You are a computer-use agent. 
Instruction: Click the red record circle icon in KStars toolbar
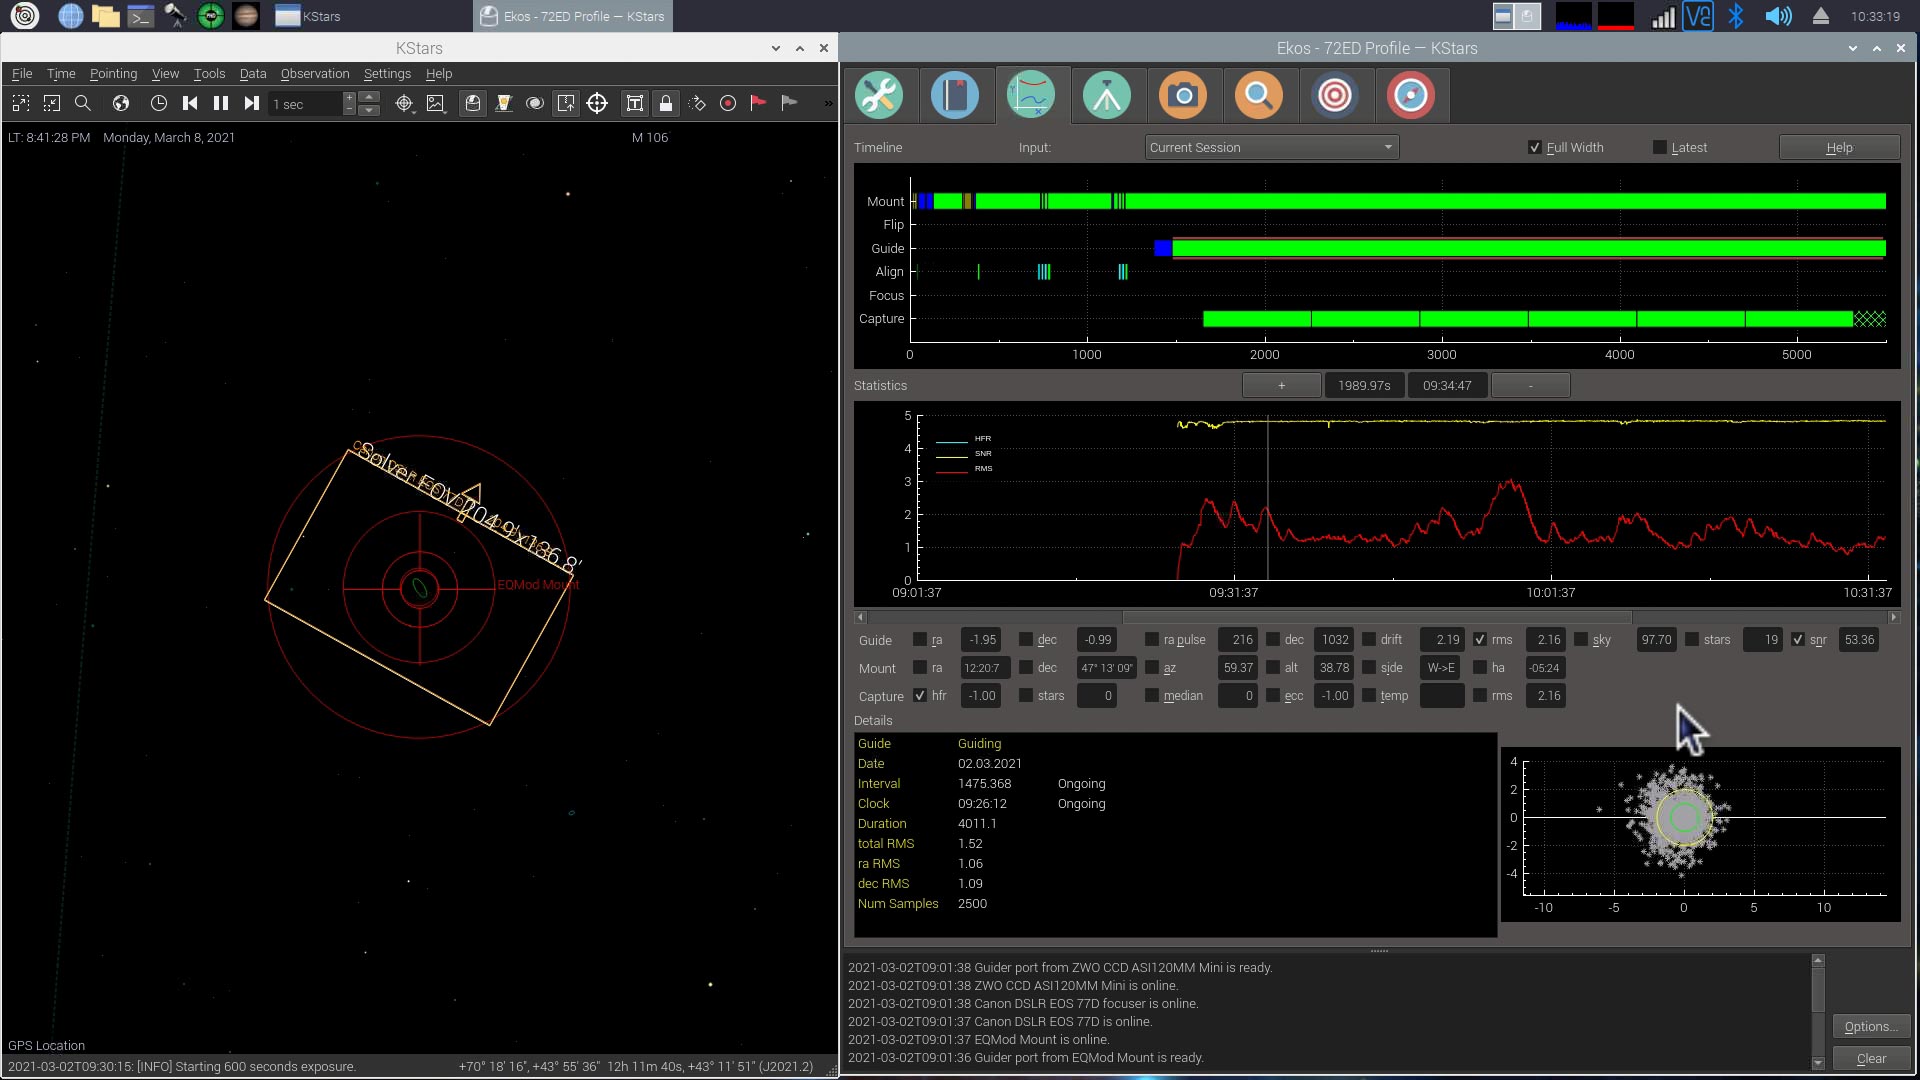coord(728,103)
